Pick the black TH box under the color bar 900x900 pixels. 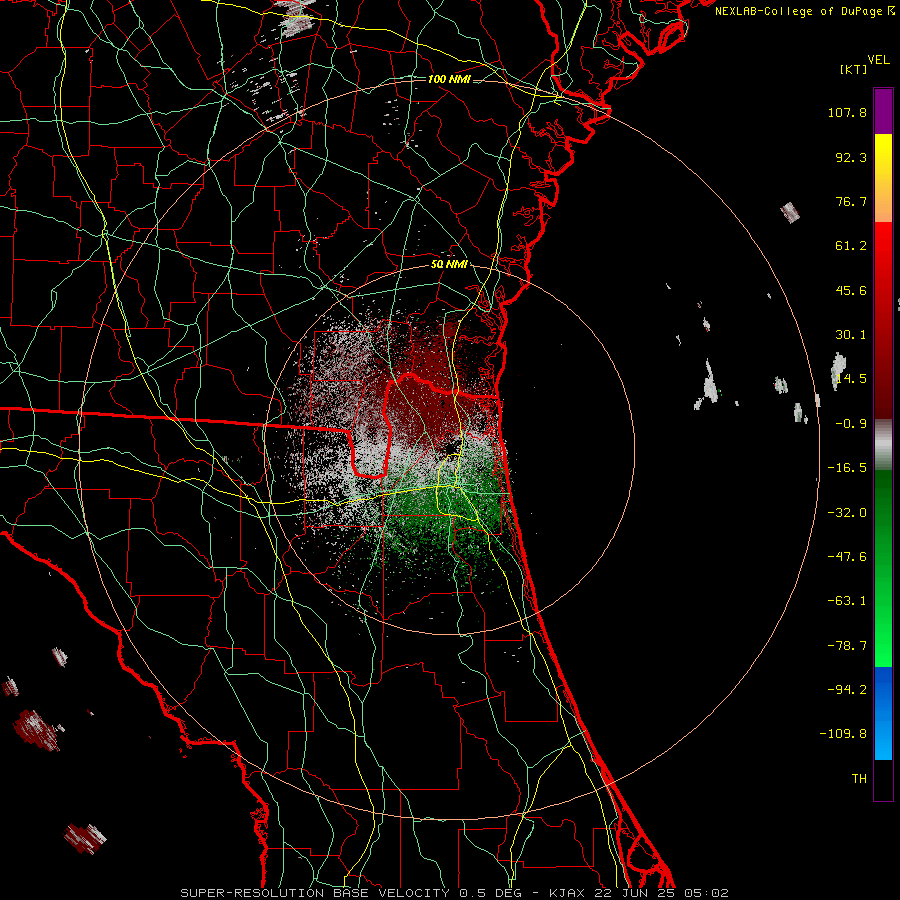point(883,780)
